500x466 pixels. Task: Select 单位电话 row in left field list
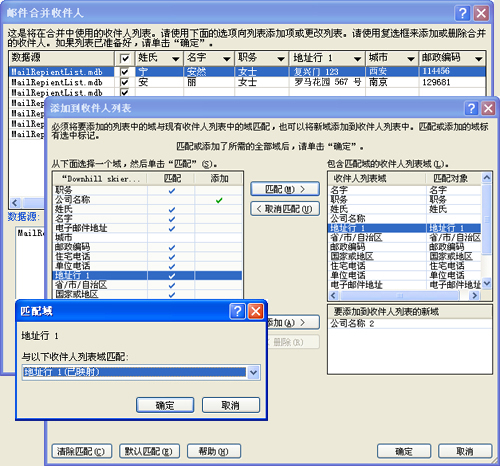point(148,266)
